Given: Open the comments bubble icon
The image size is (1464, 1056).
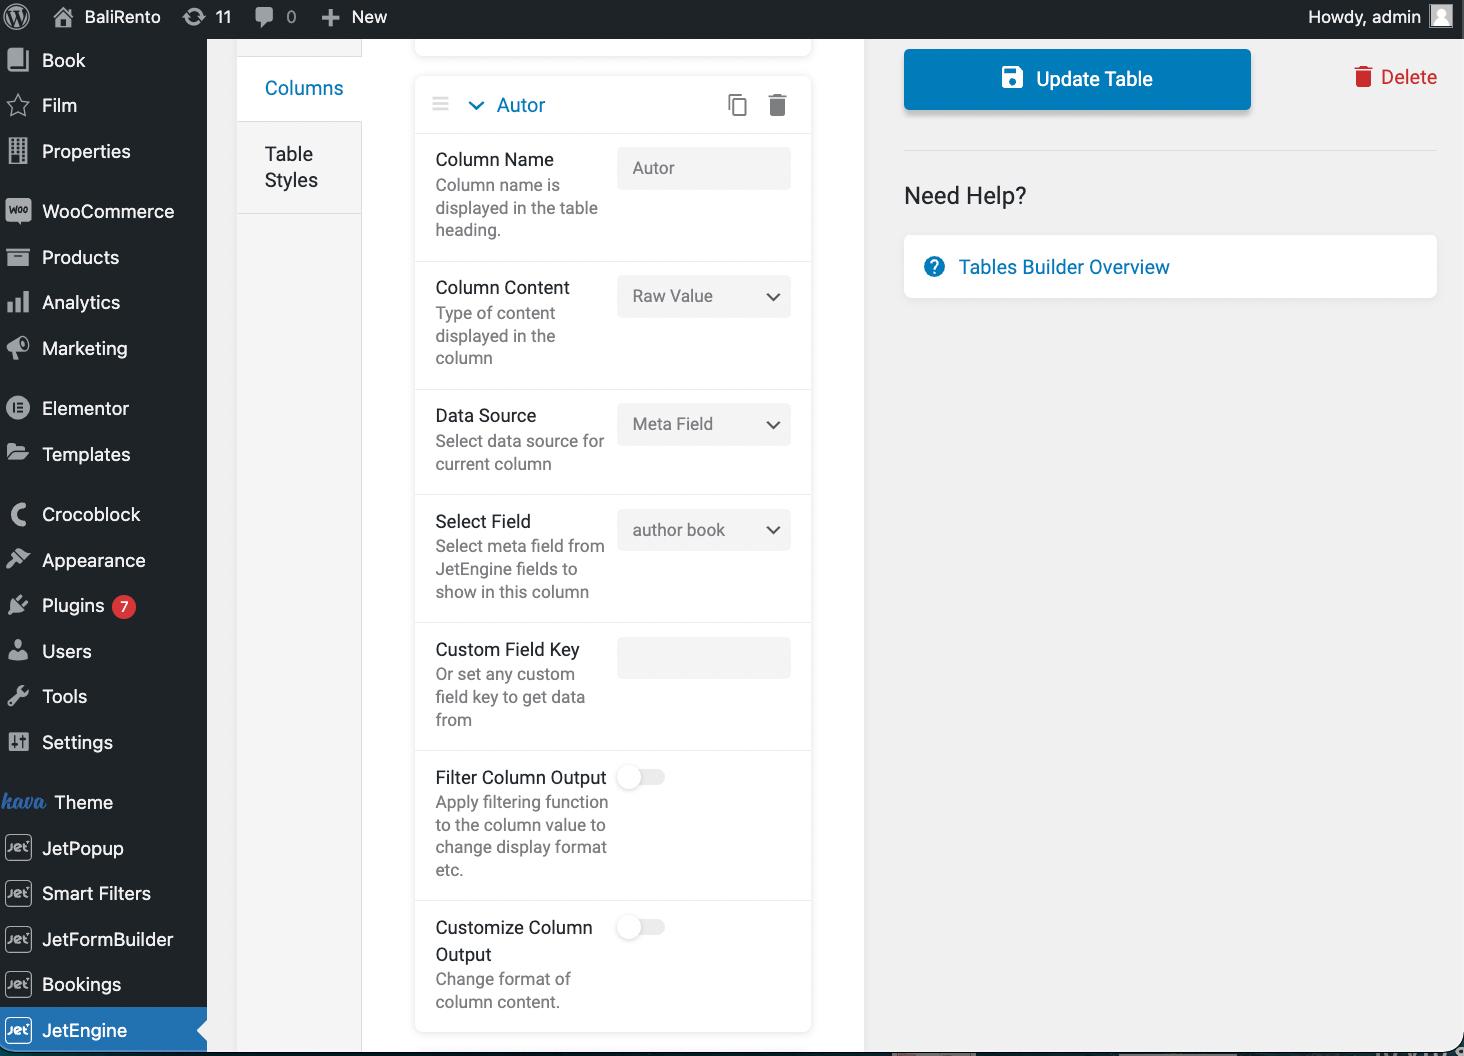Looking at the screenshot, I should (x=264, y=17).
